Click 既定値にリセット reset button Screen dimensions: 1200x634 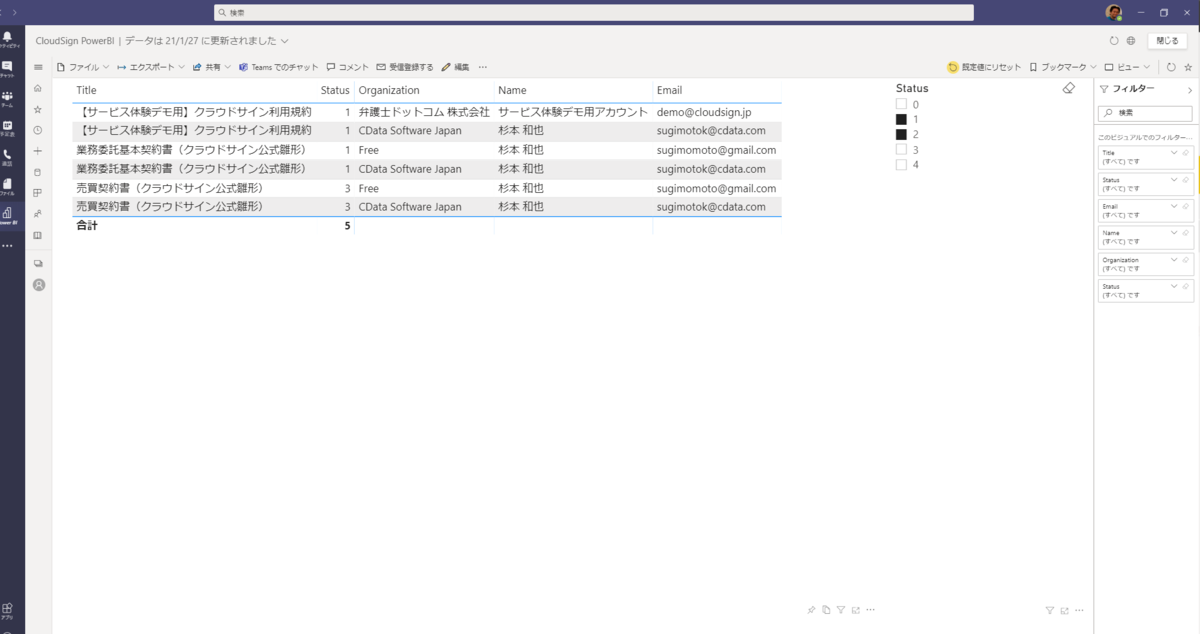click(x=984, y=67)
